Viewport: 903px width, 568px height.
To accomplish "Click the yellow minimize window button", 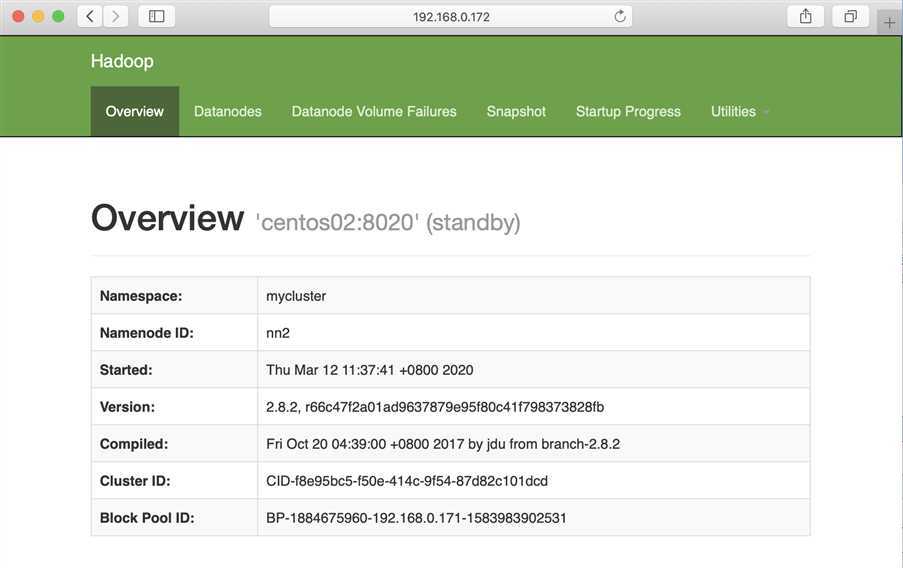I will tap(38, 16).
